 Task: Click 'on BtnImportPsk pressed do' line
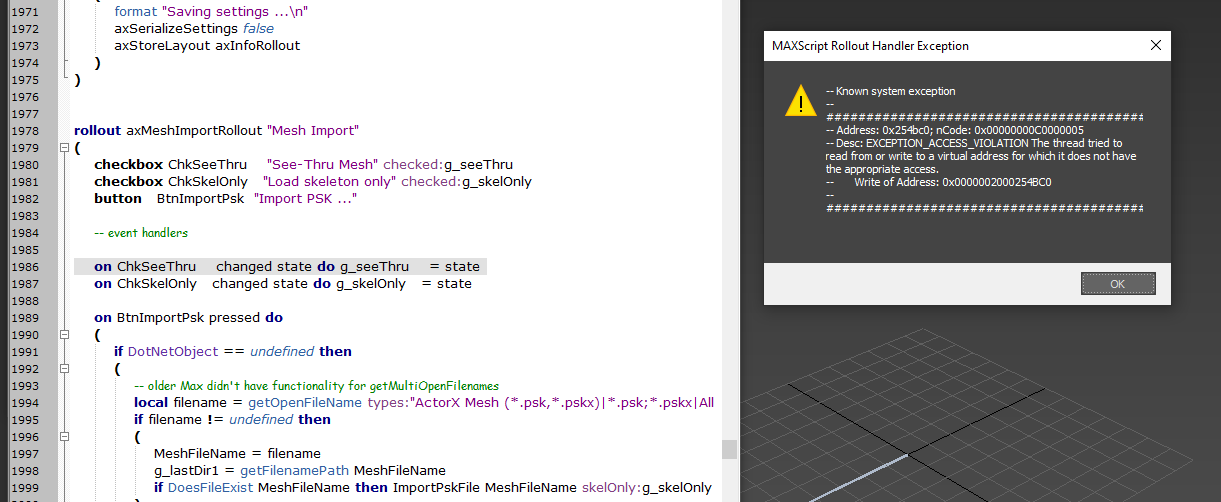point(189,318)
